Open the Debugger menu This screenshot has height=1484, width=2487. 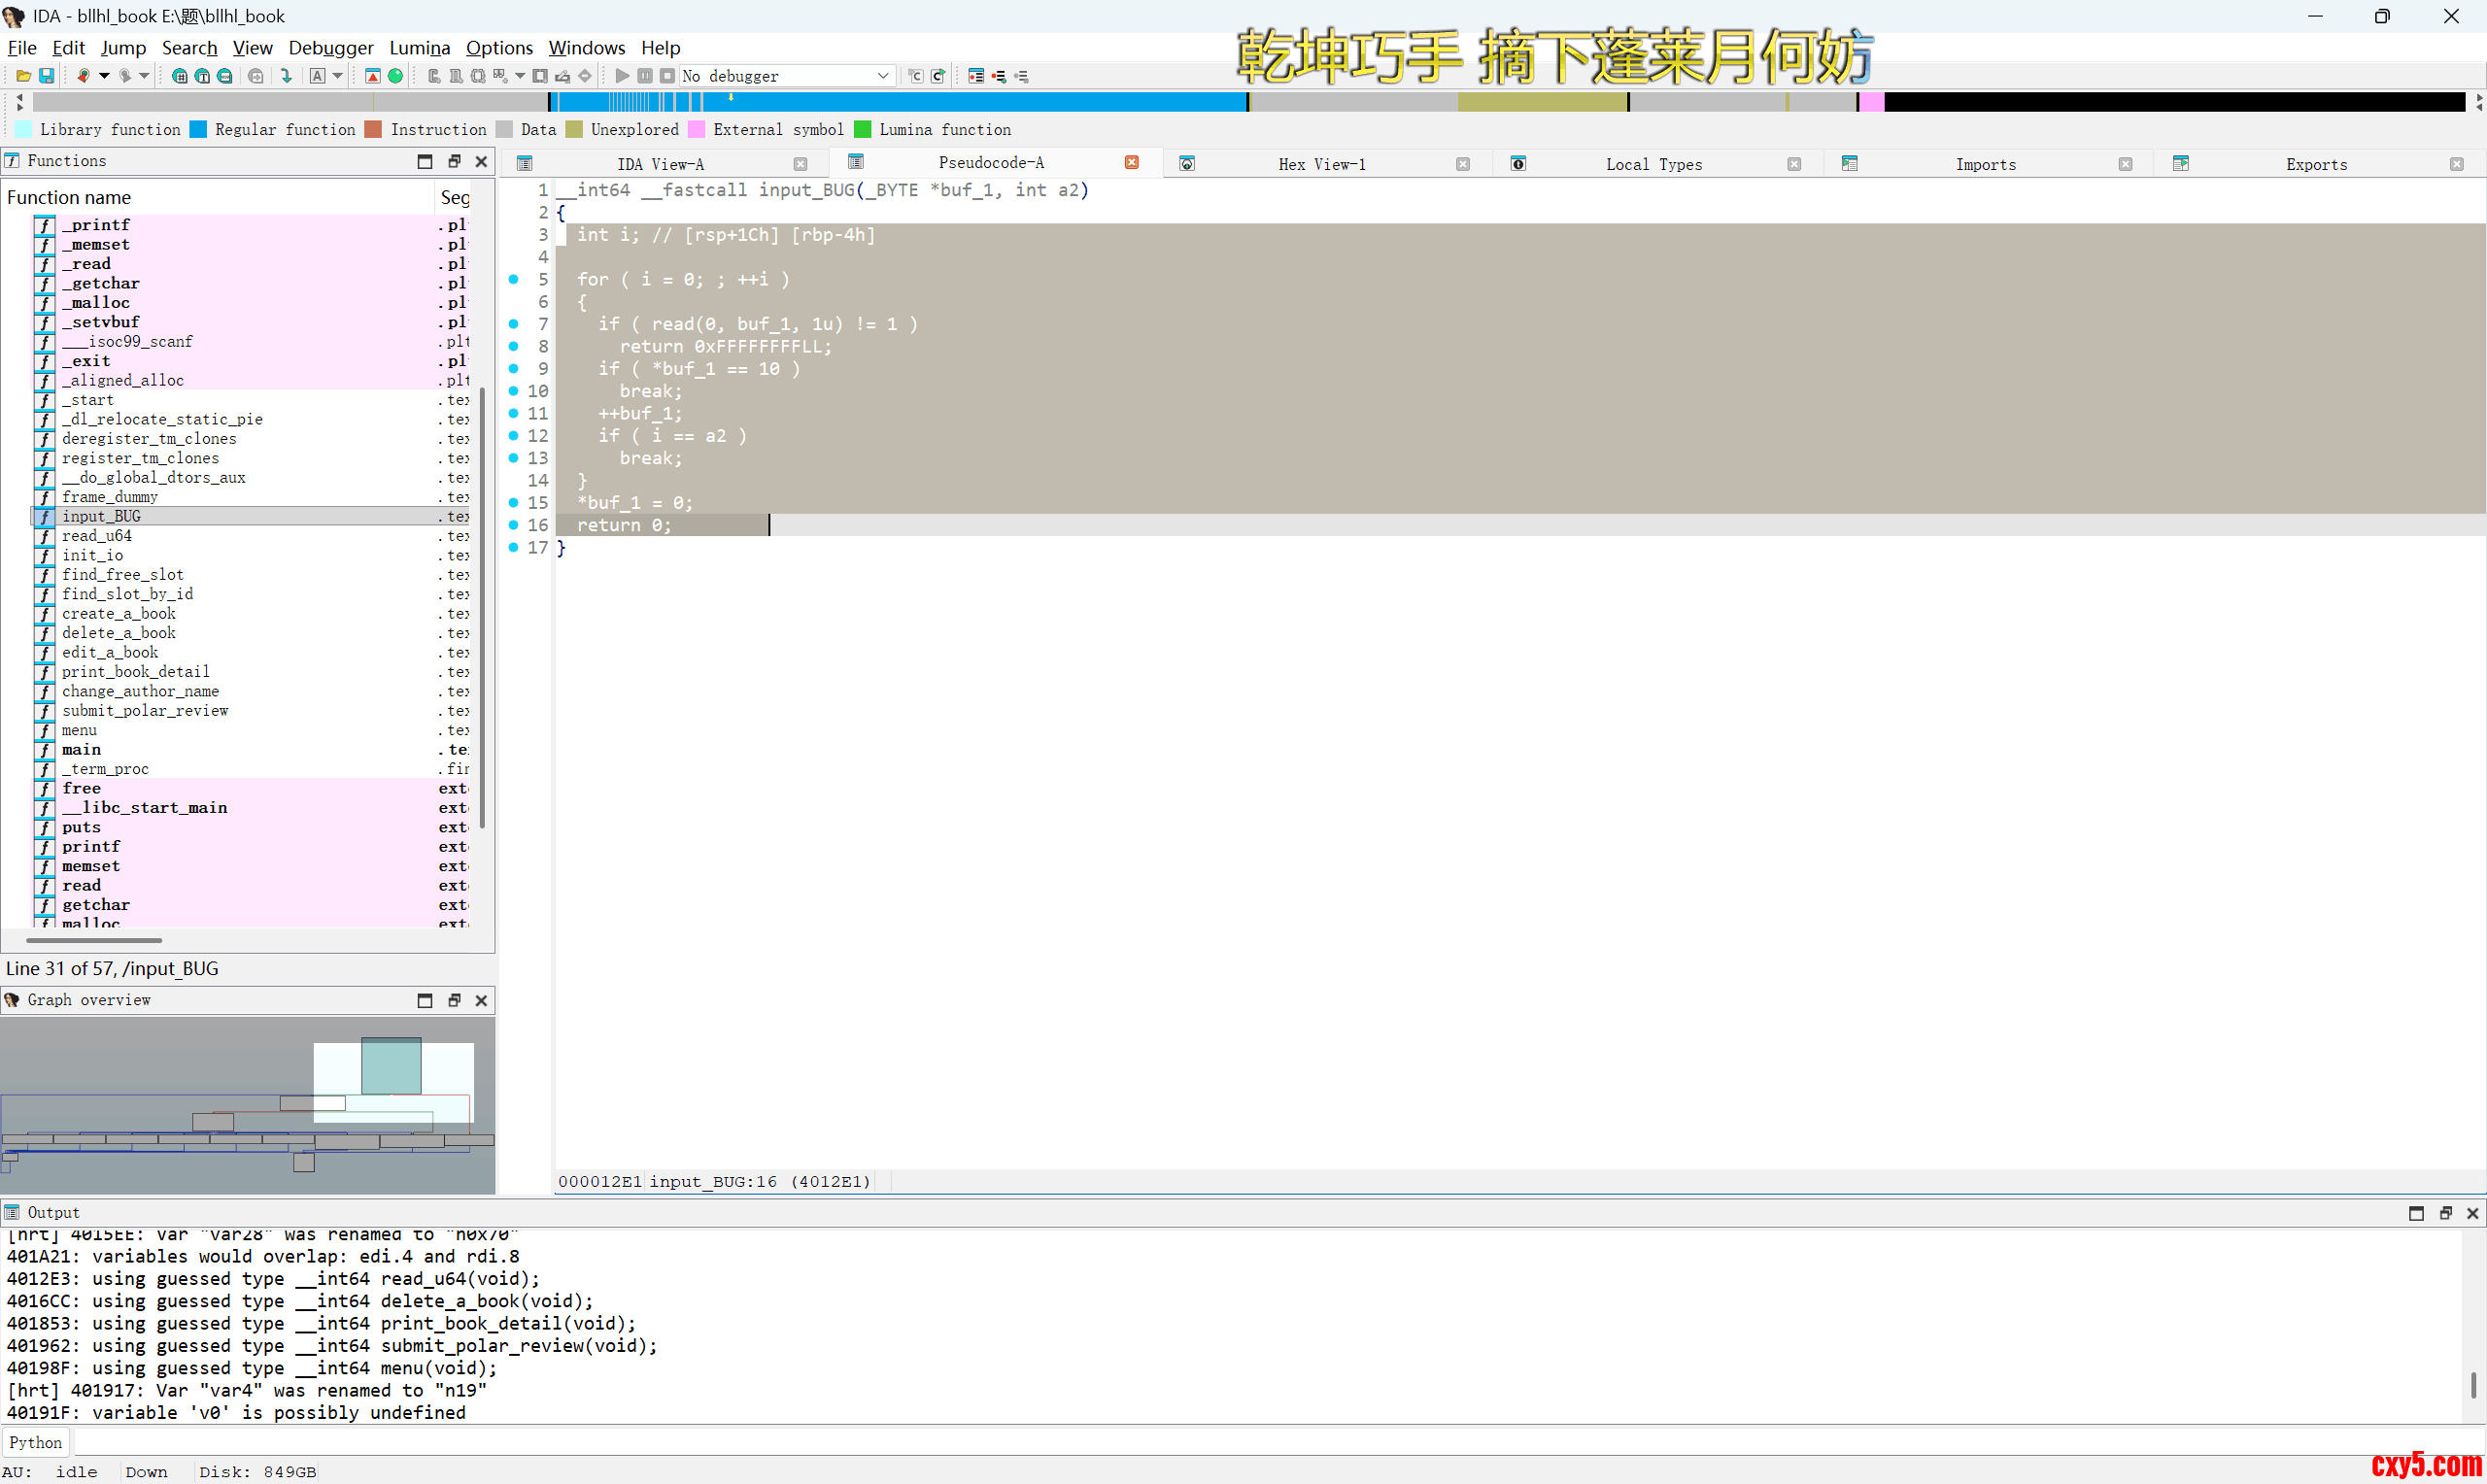(330, 47)
